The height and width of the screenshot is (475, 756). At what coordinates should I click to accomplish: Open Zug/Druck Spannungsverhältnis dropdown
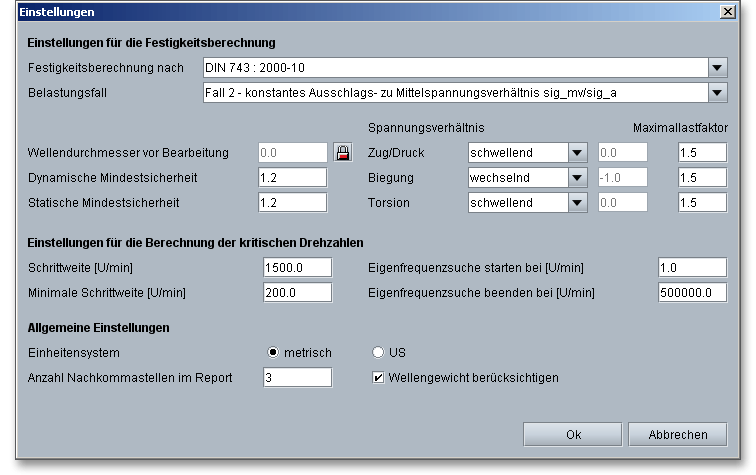pos(577,153)
